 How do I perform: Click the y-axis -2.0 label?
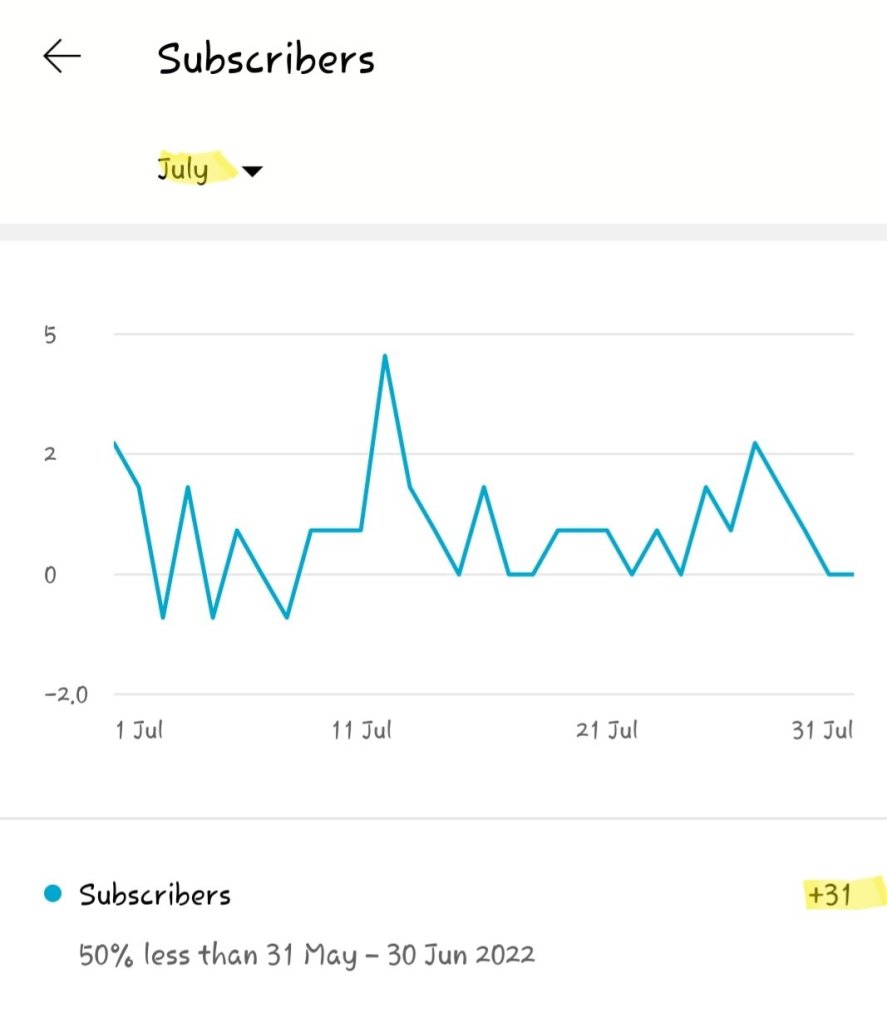[x=66, y=694]
